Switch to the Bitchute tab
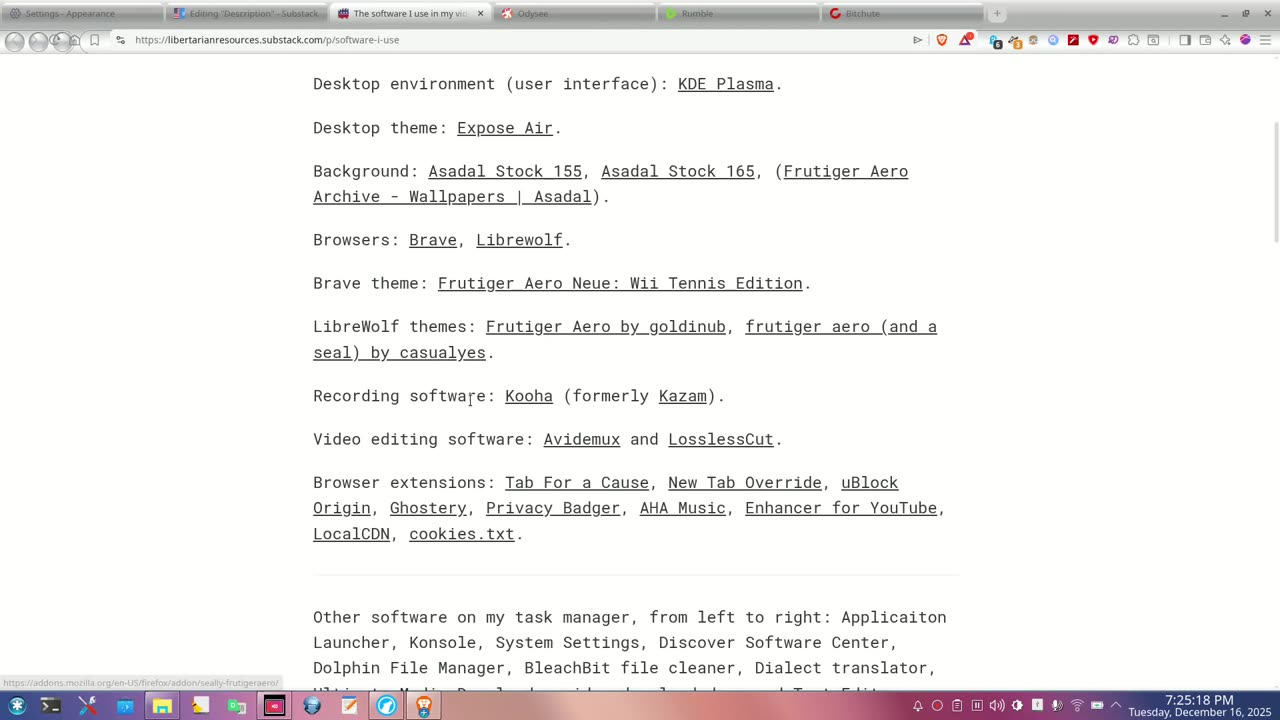Image resolution: width=1280 pixels, height=720 pixels. coord(902,14)
